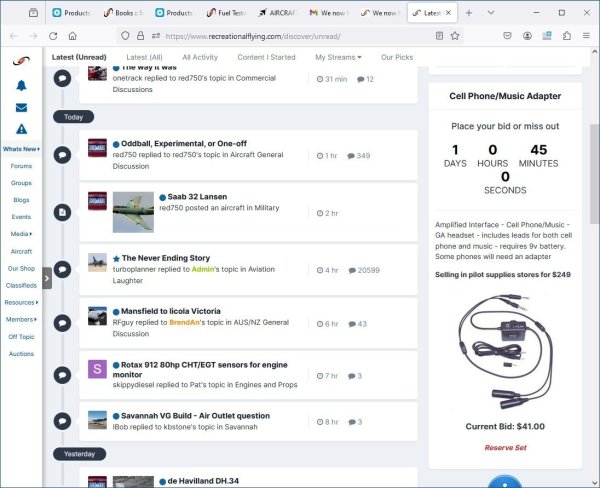Viewport: 600px width, 488px height.
Task: Click the Reserve Set link
Action: [x=505, y=447]
